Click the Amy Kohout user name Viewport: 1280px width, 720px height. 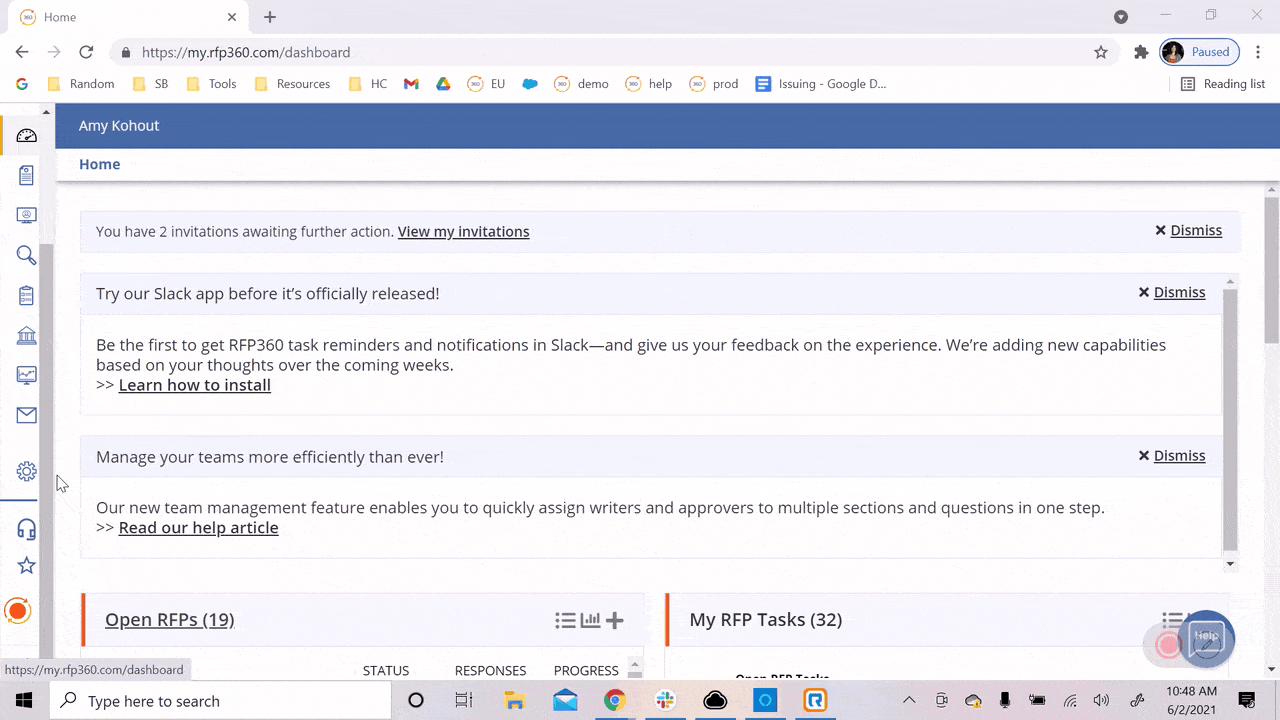[x=119, y=126]
